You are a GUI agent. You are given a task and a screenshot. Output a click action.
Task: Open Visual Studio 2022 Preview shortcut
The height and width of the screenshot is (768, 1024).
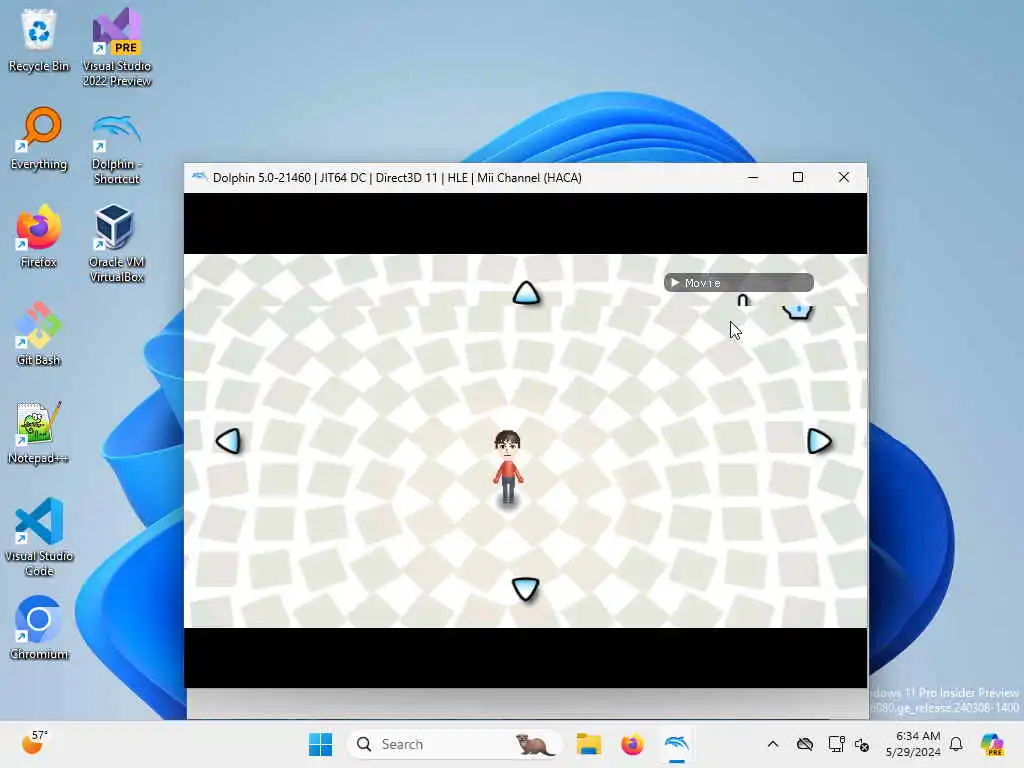[117, 47]
